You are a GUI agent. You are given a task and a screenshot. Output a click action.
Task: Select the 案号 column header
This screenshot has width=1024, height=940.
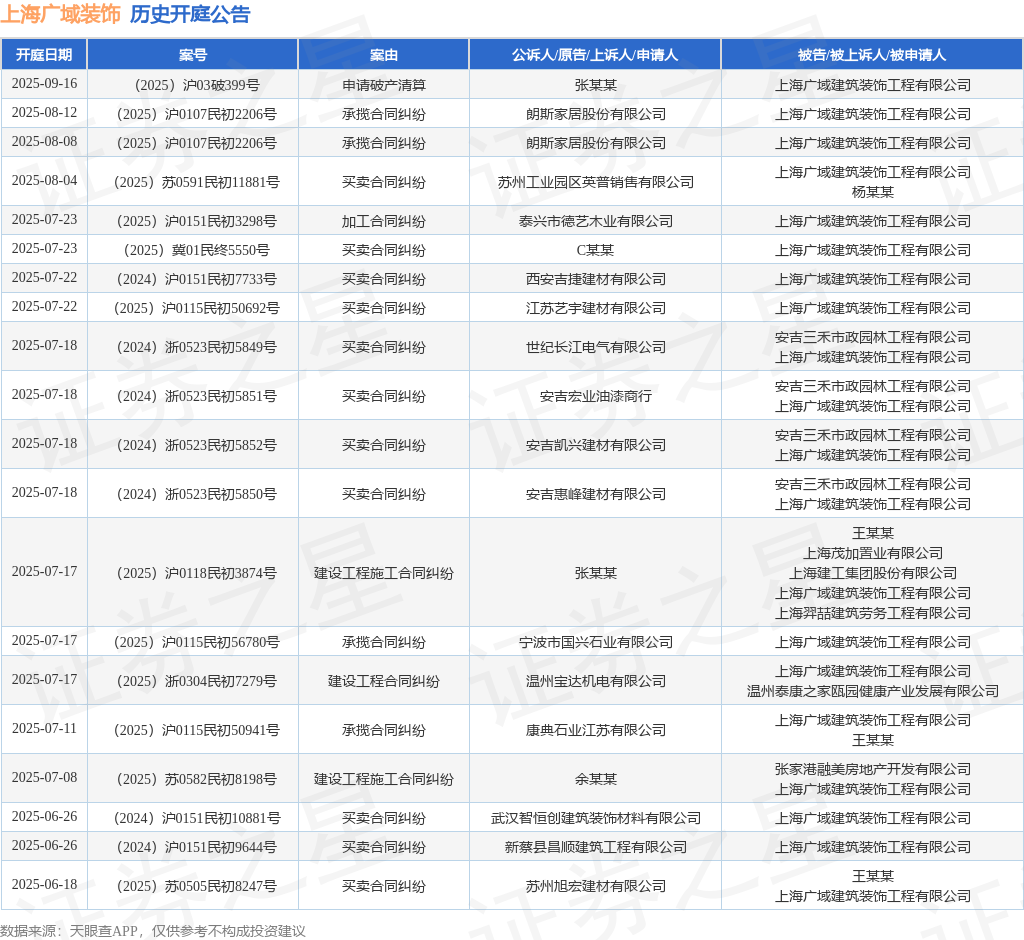tap(193, 55)
